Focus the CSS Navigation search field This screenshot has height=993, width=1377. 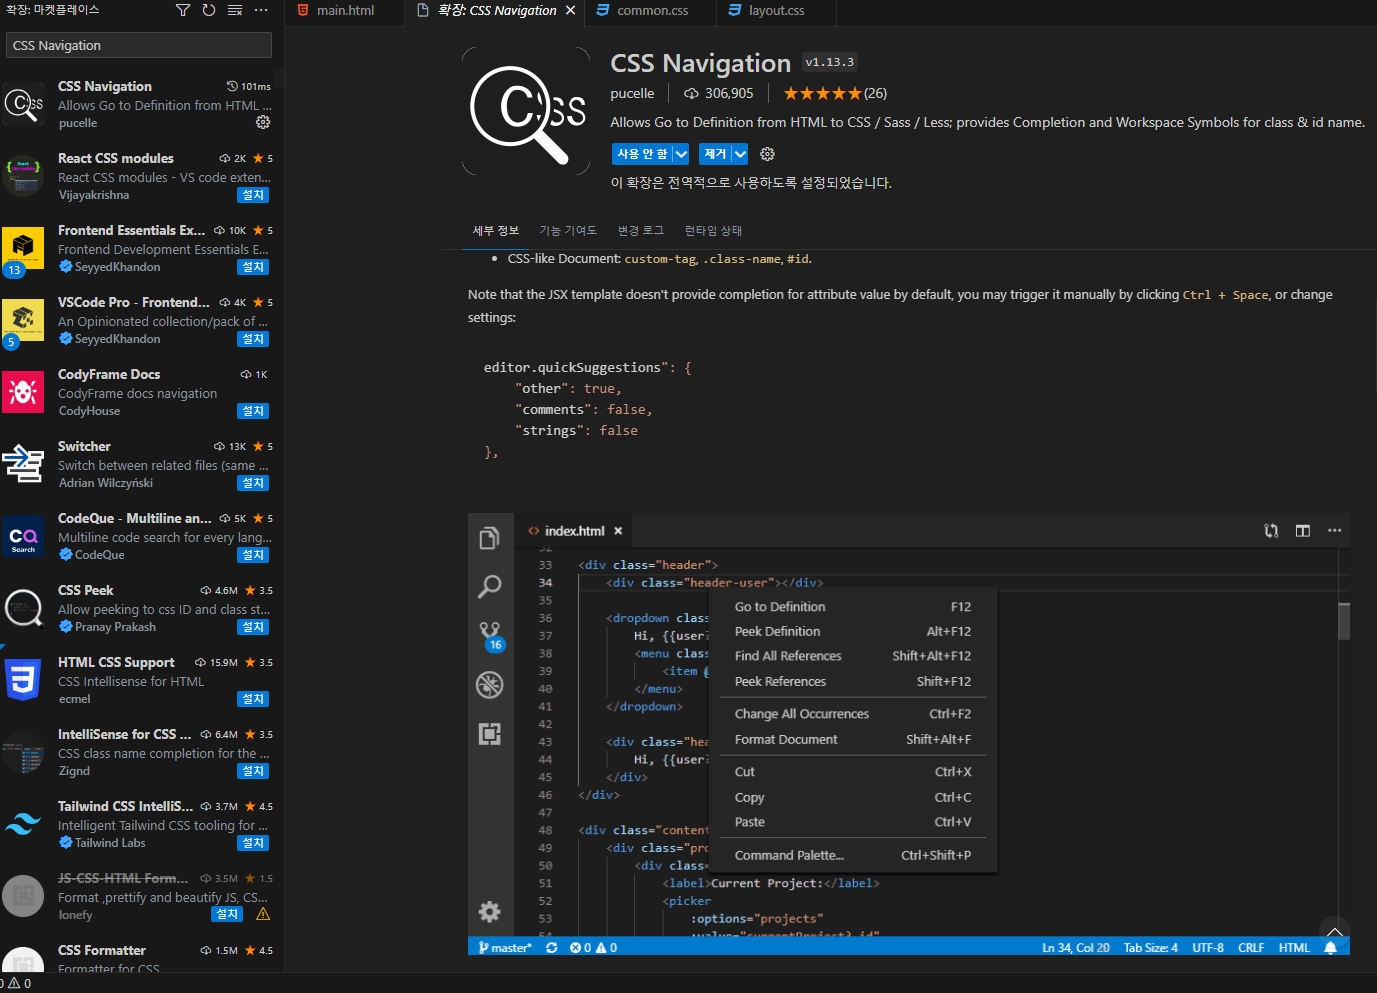[x=139, y=45]
